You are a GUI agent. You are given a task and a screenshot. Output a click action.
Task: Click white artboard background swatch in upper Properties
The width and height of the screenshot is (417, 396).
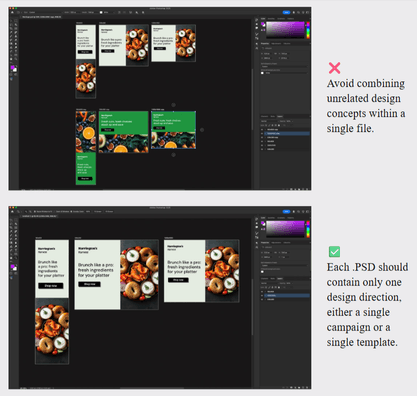click(262, 73)
